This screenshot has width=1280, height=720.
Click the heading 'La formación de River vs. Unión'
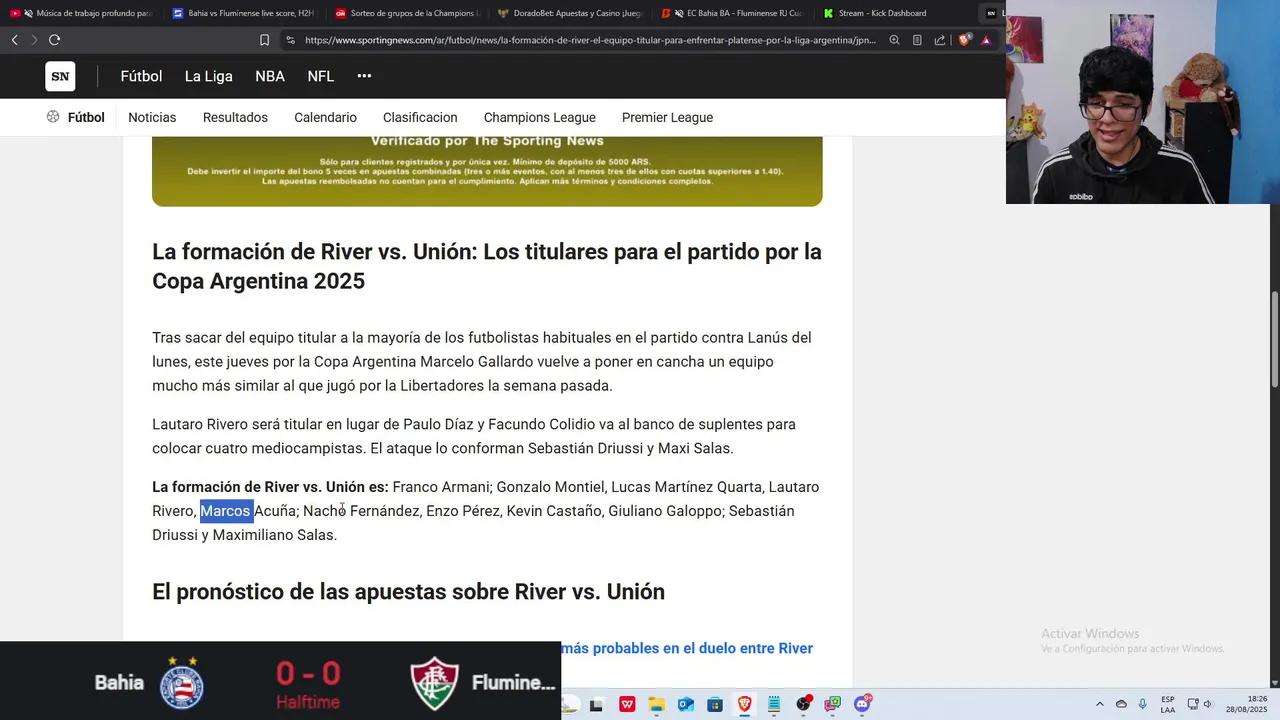click(x=487, y=266)
